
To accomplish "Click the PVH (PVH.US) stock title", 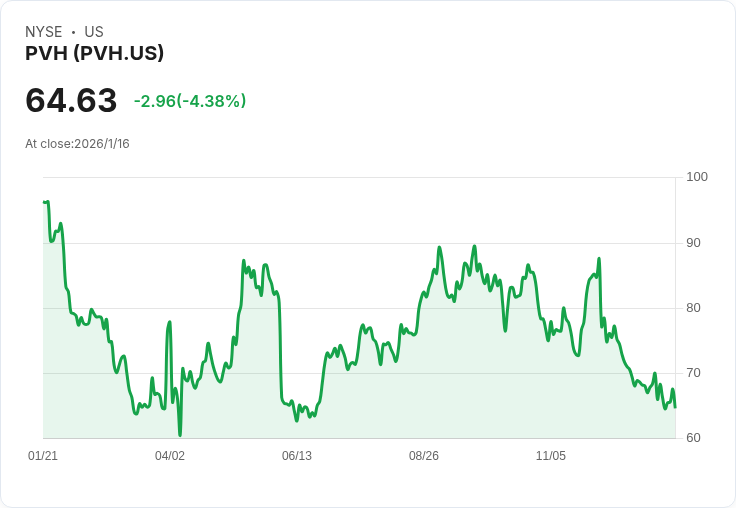I will click(94, 53).
